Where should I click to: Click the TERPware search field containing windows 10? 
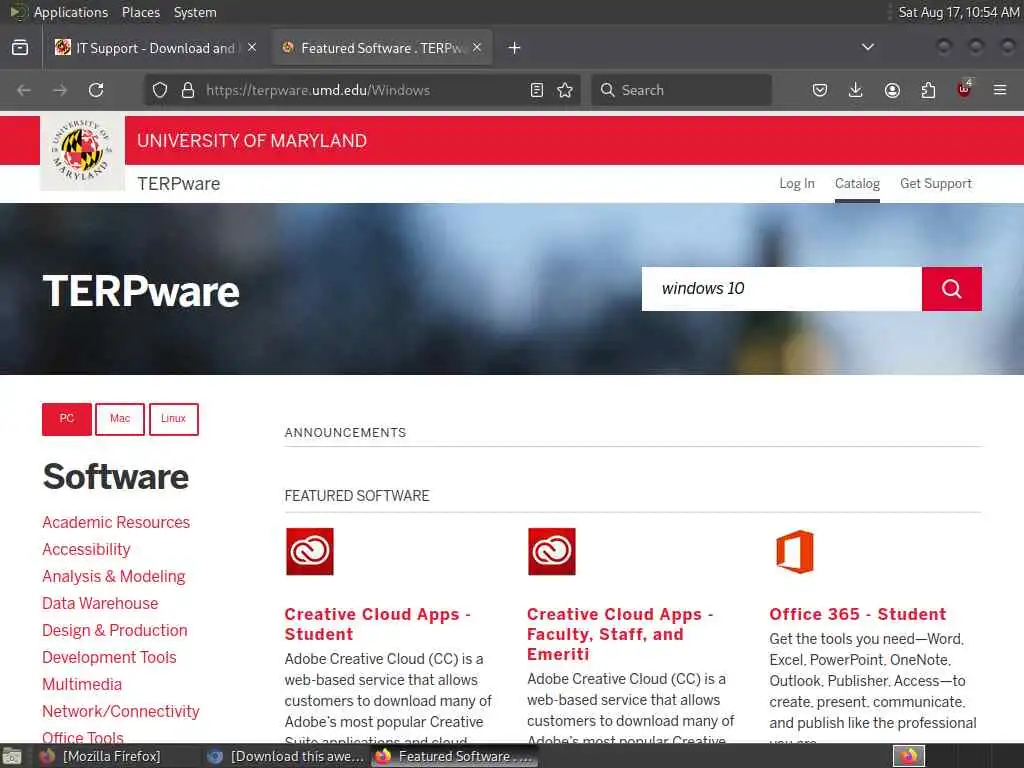[782, 289]
